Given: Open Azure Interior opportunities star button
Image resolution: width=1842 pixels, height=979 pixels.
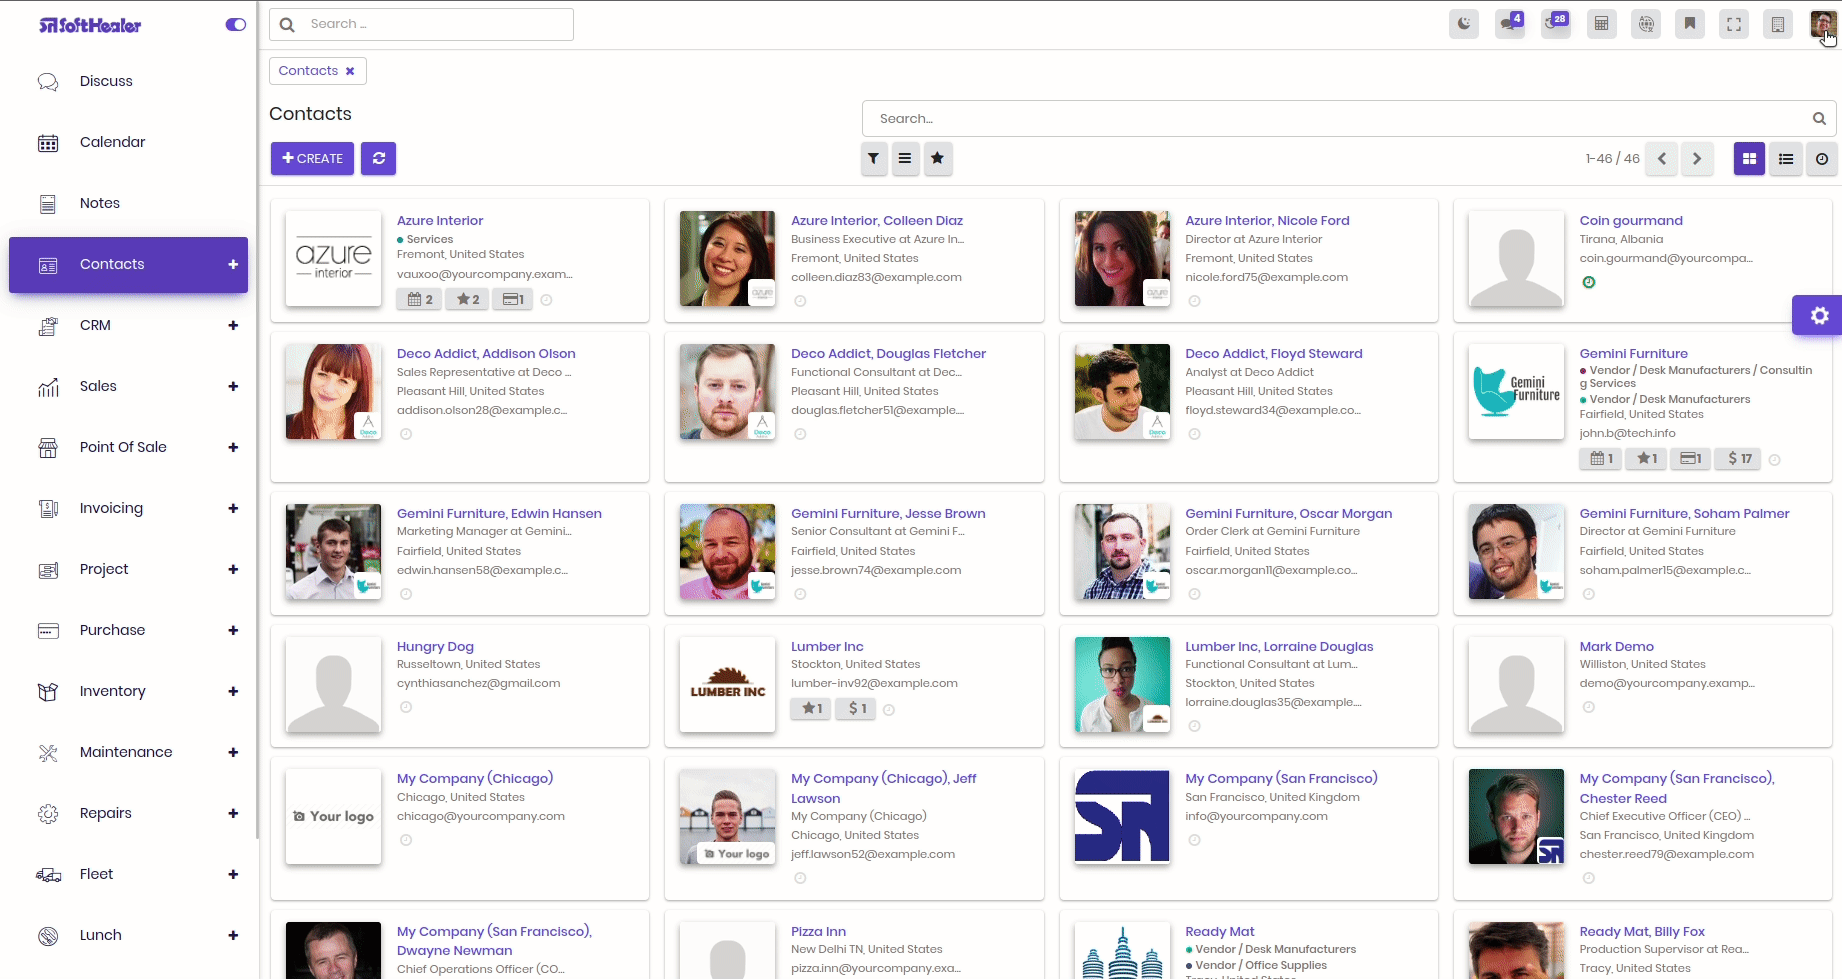Looking at the screenshot, I should pos(468,299).
